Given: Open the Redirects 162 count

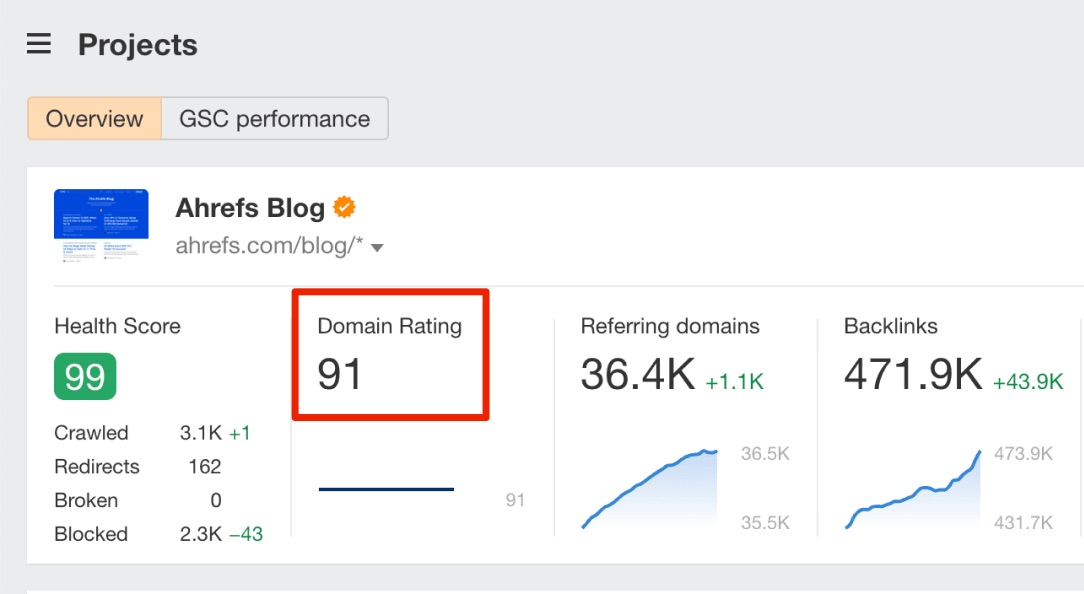Looking at the screenshot, I should pos(204,467).
